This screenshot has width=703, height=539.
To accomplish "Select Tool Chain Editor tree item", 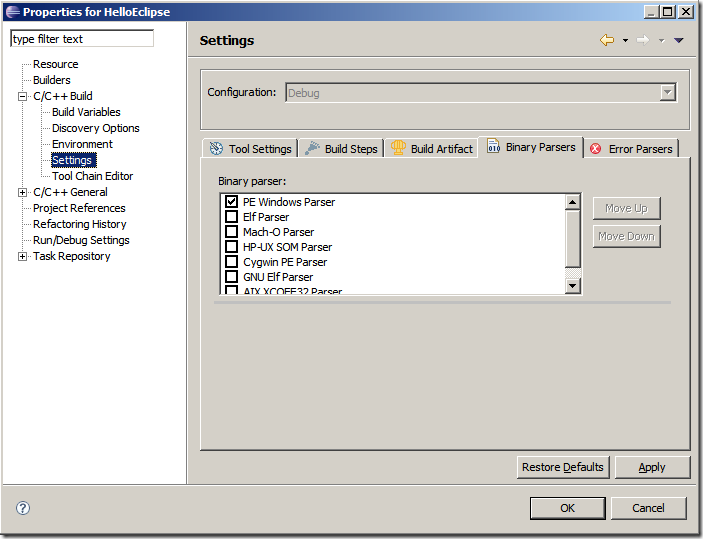I will (92, 176).
